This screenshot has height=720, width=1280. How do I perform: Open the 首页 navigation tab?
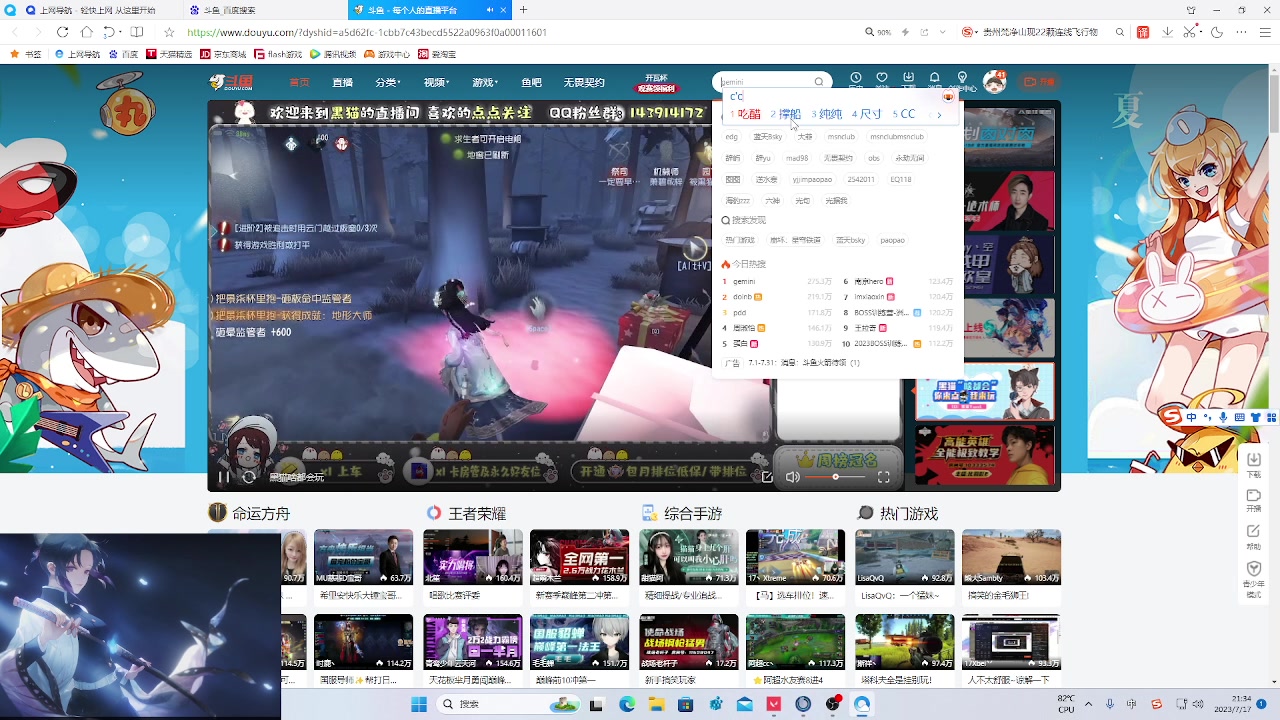pos(299,82)
